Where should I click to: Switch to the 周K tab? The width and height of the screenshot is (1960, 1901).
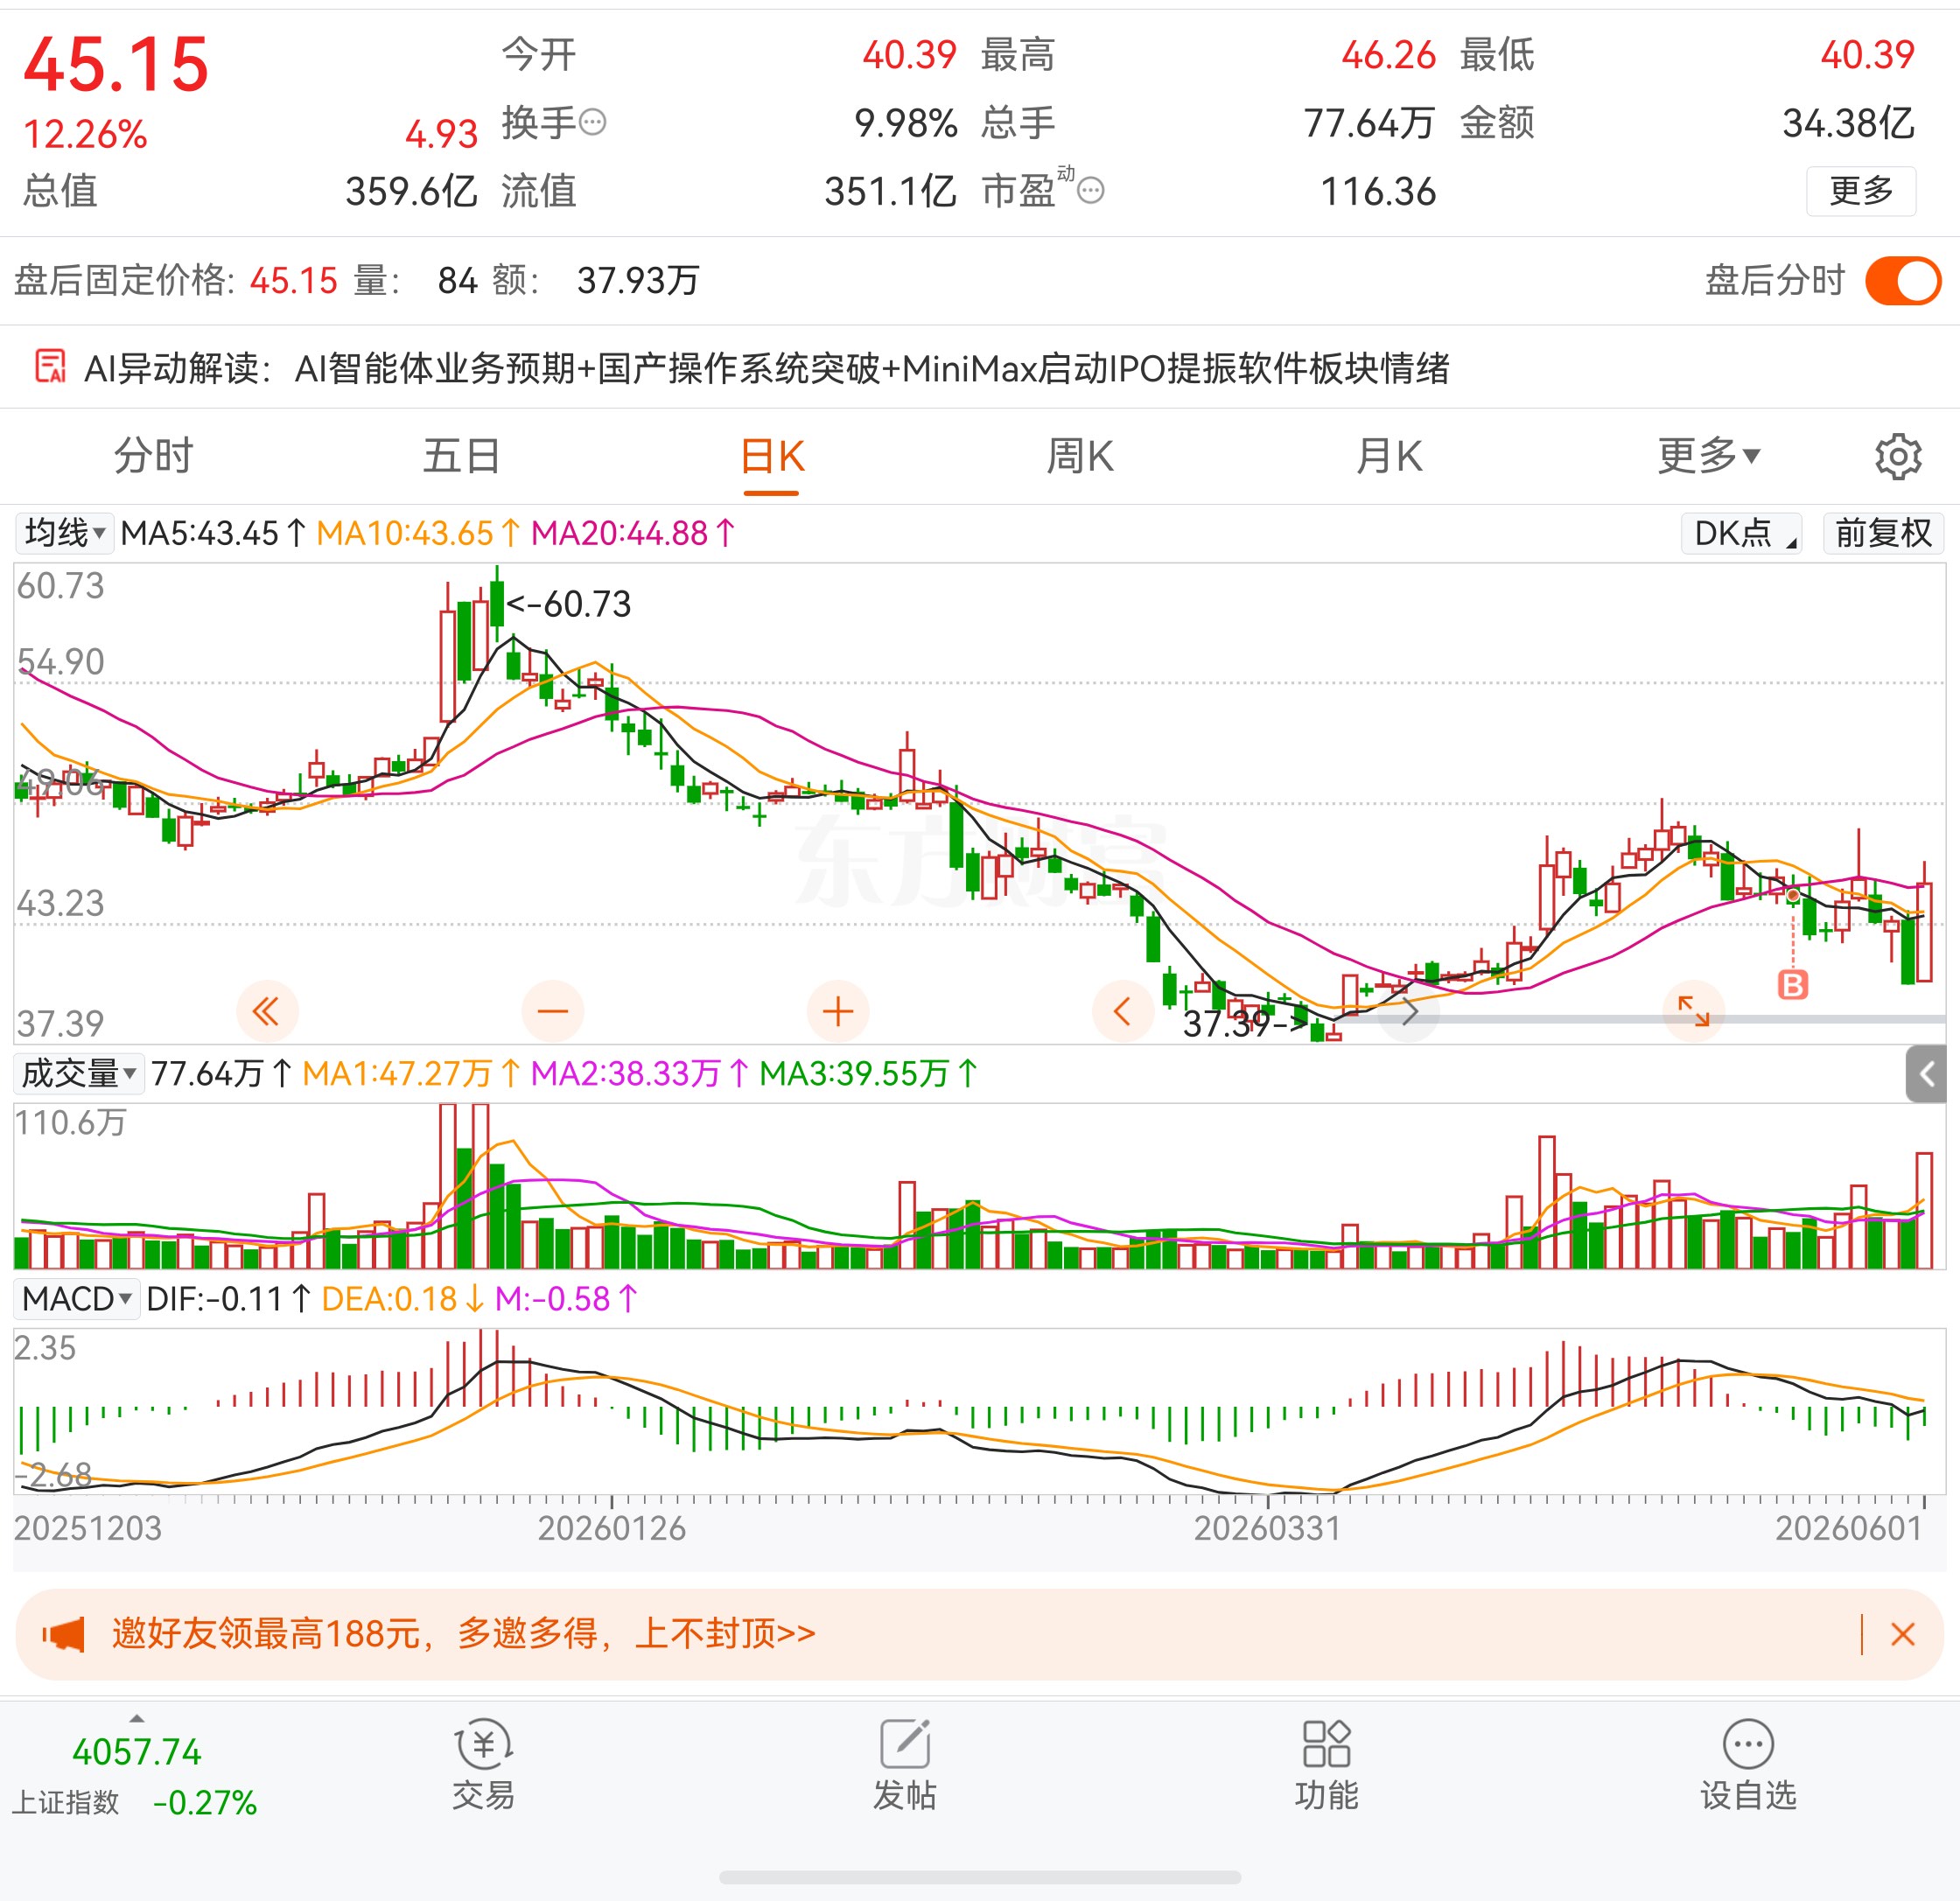pos(1080,456)
